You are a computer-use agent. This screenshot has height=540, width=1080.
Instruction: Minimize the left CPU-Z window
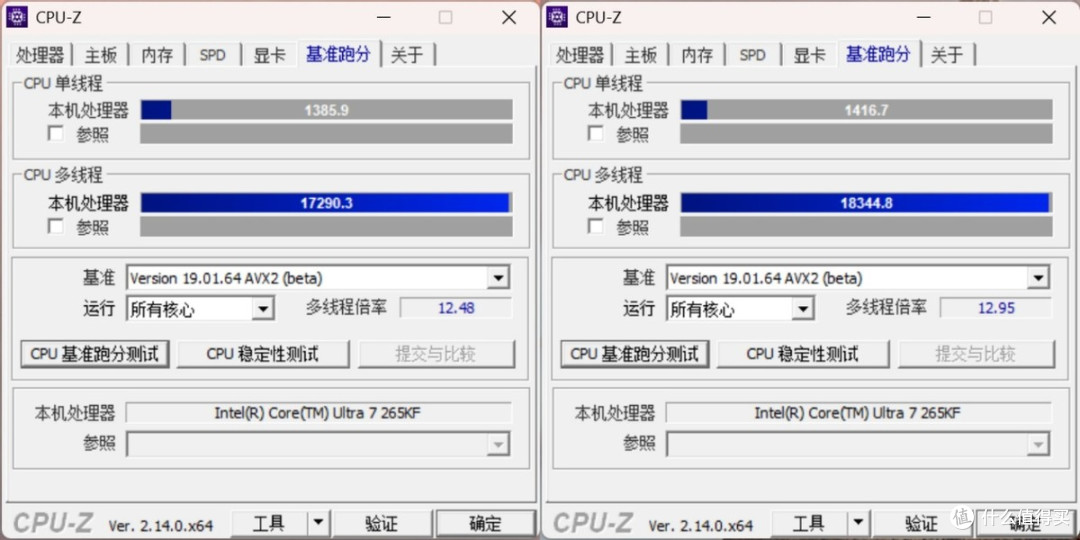click(382, 17)
